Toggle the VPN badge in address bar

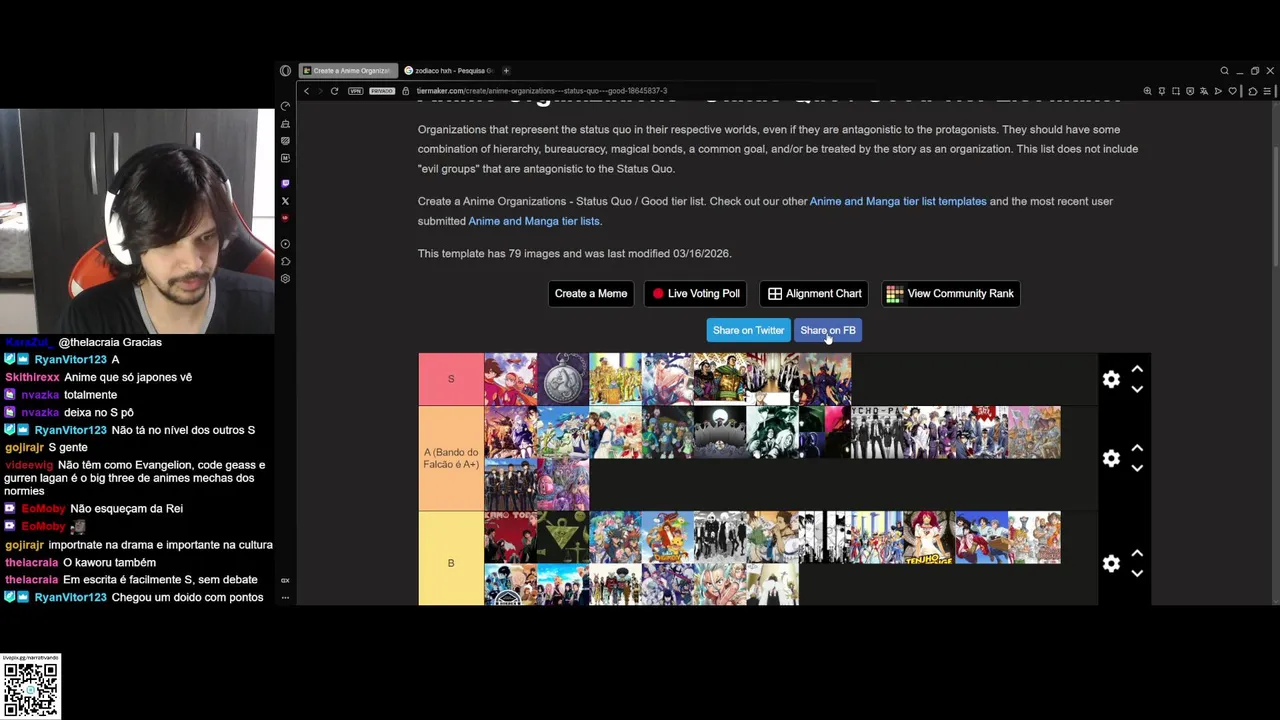[355, 91]
